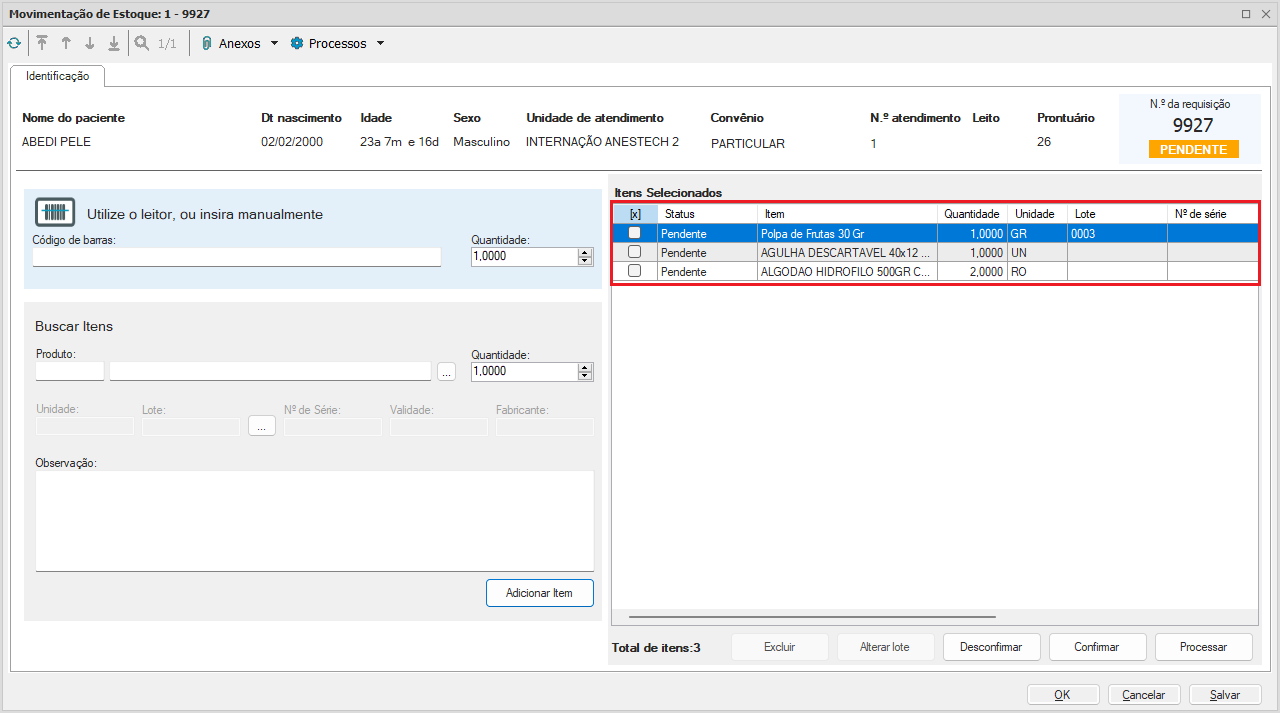Sort by Status column header
The height and width of the screenshot is (713, 1280).
click(x=707, y=214)
